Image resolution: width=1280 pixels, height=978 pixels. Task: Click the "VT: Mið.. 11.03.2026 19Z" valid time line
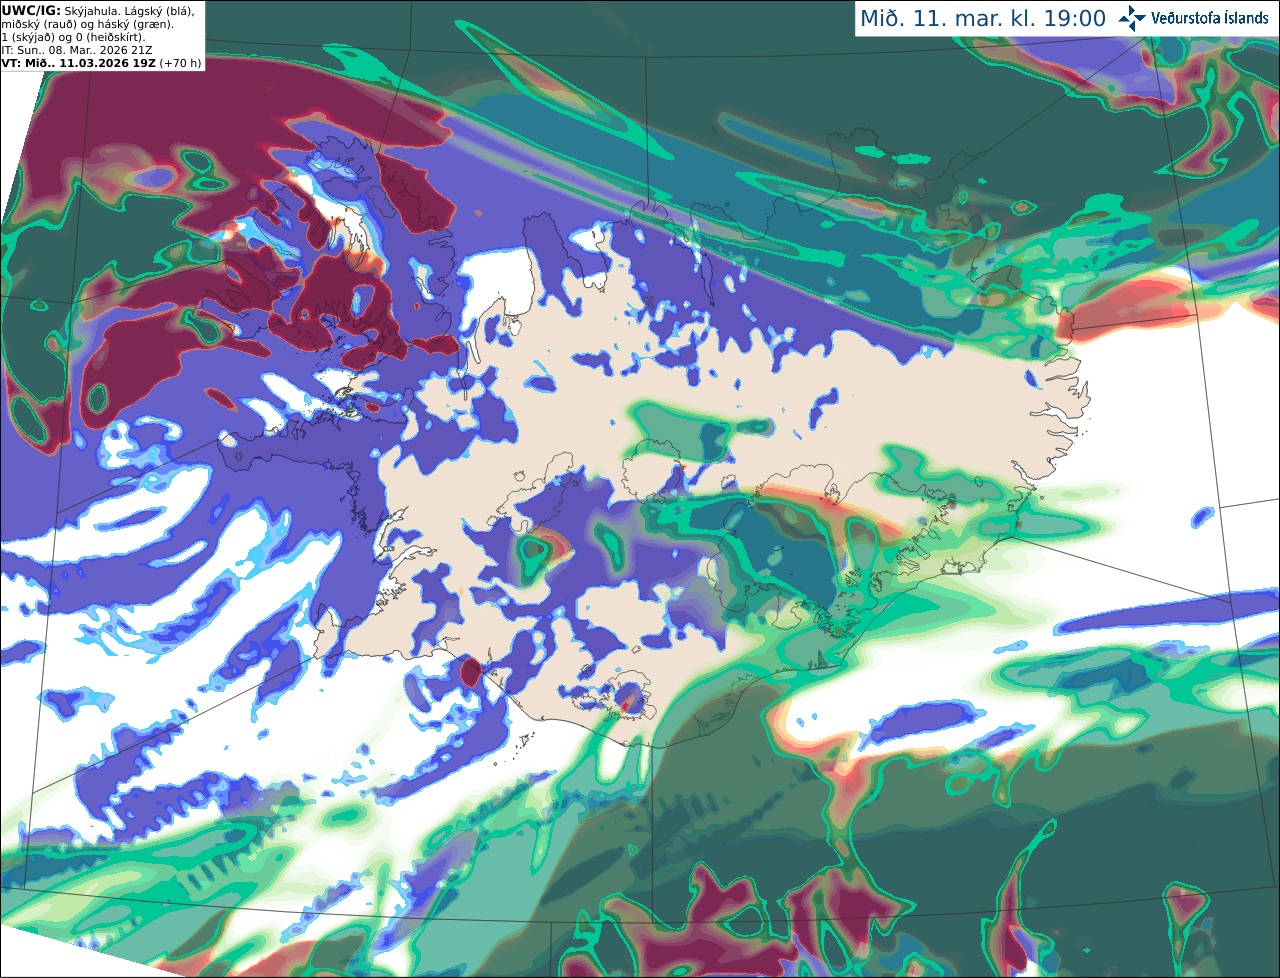click(79, 63)
